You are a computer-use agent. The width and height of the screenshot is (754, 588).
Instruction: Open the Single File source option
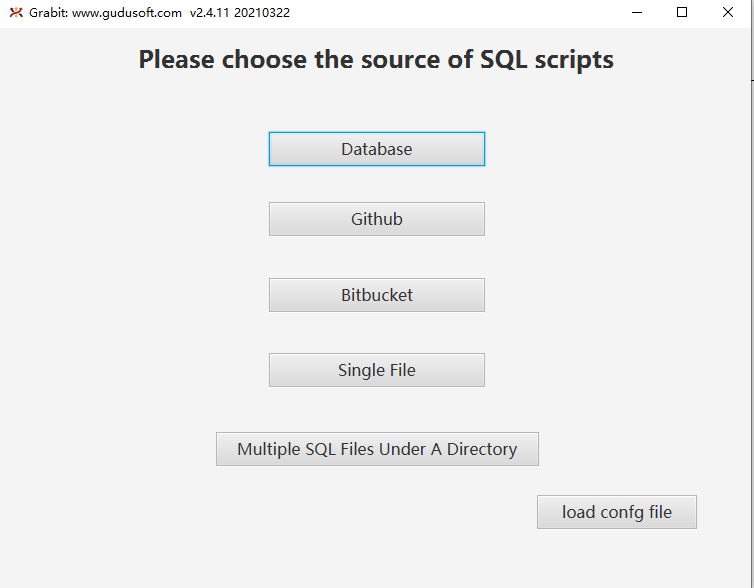click(377, 370)
